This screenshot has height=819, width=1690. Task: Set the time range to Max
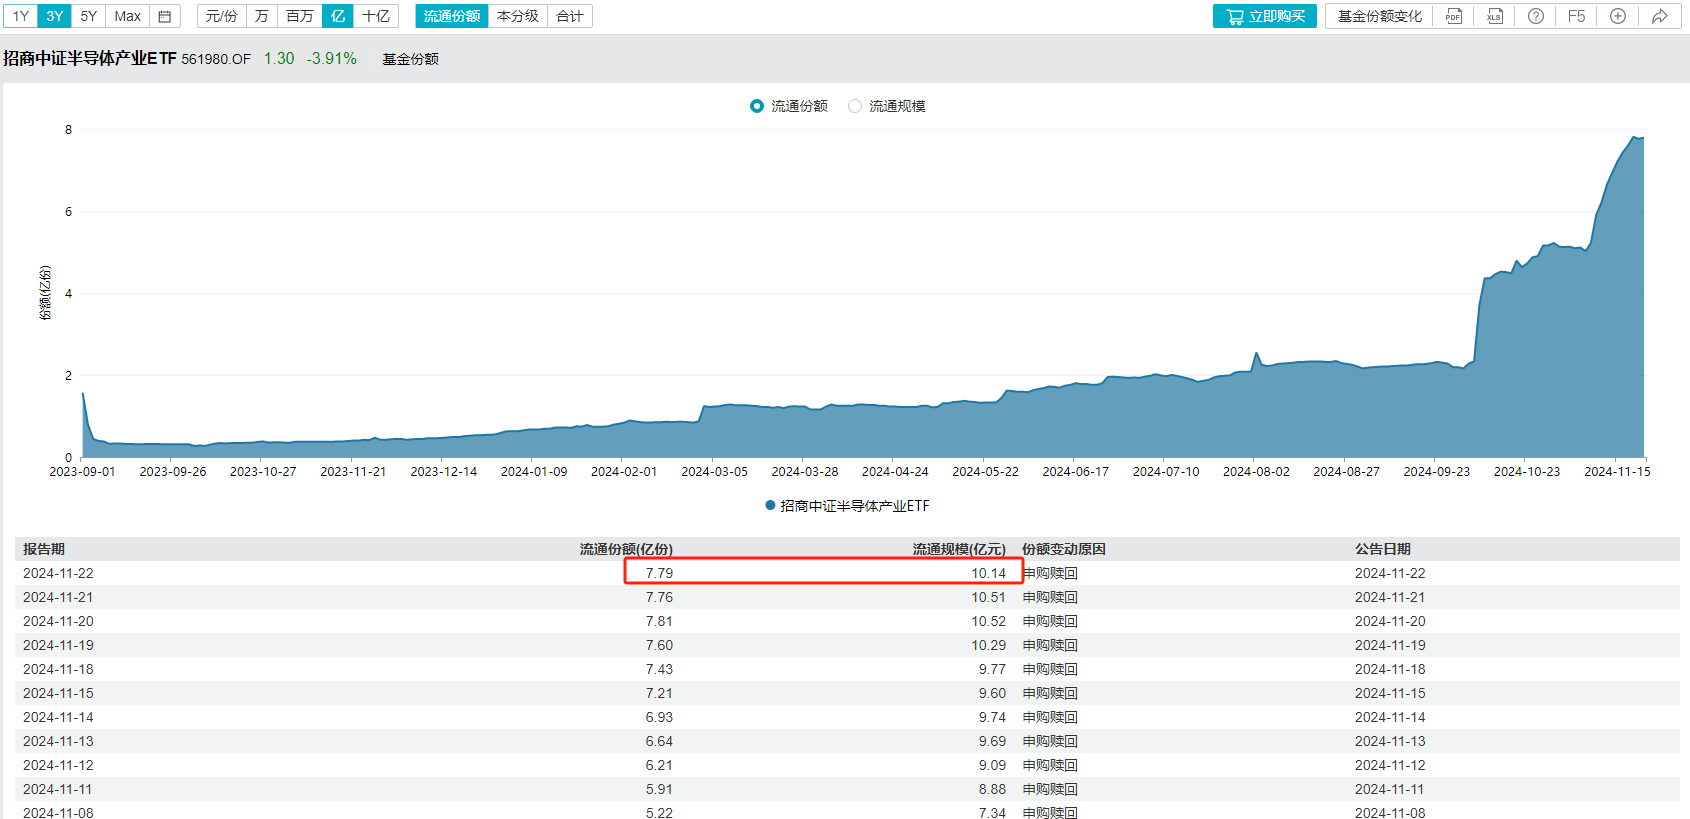click(x=127, y=16)
